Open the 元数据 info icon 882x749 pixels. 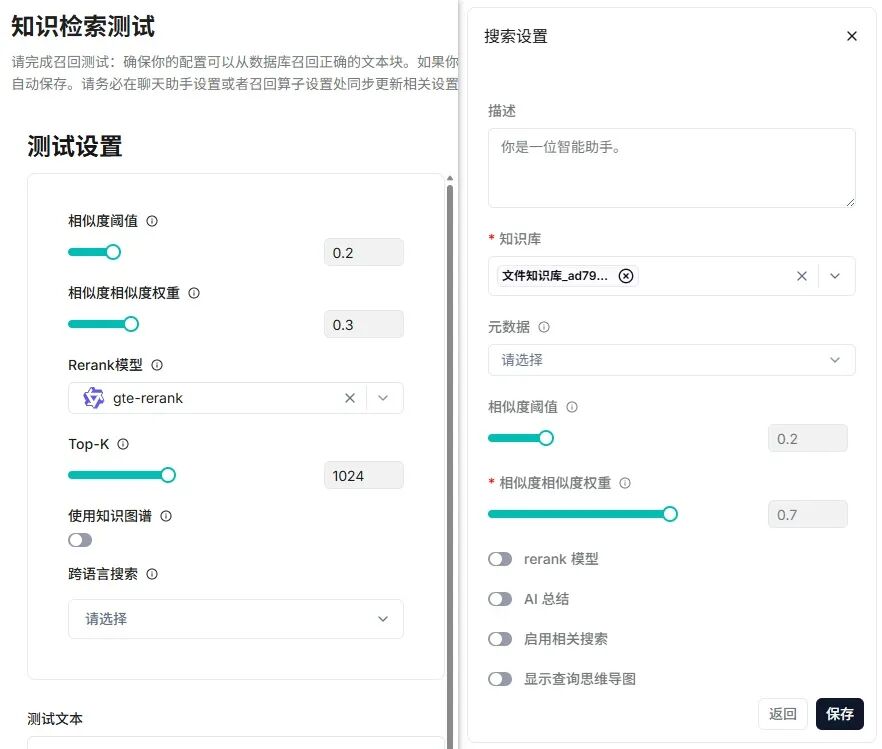[x=545, y=326]
